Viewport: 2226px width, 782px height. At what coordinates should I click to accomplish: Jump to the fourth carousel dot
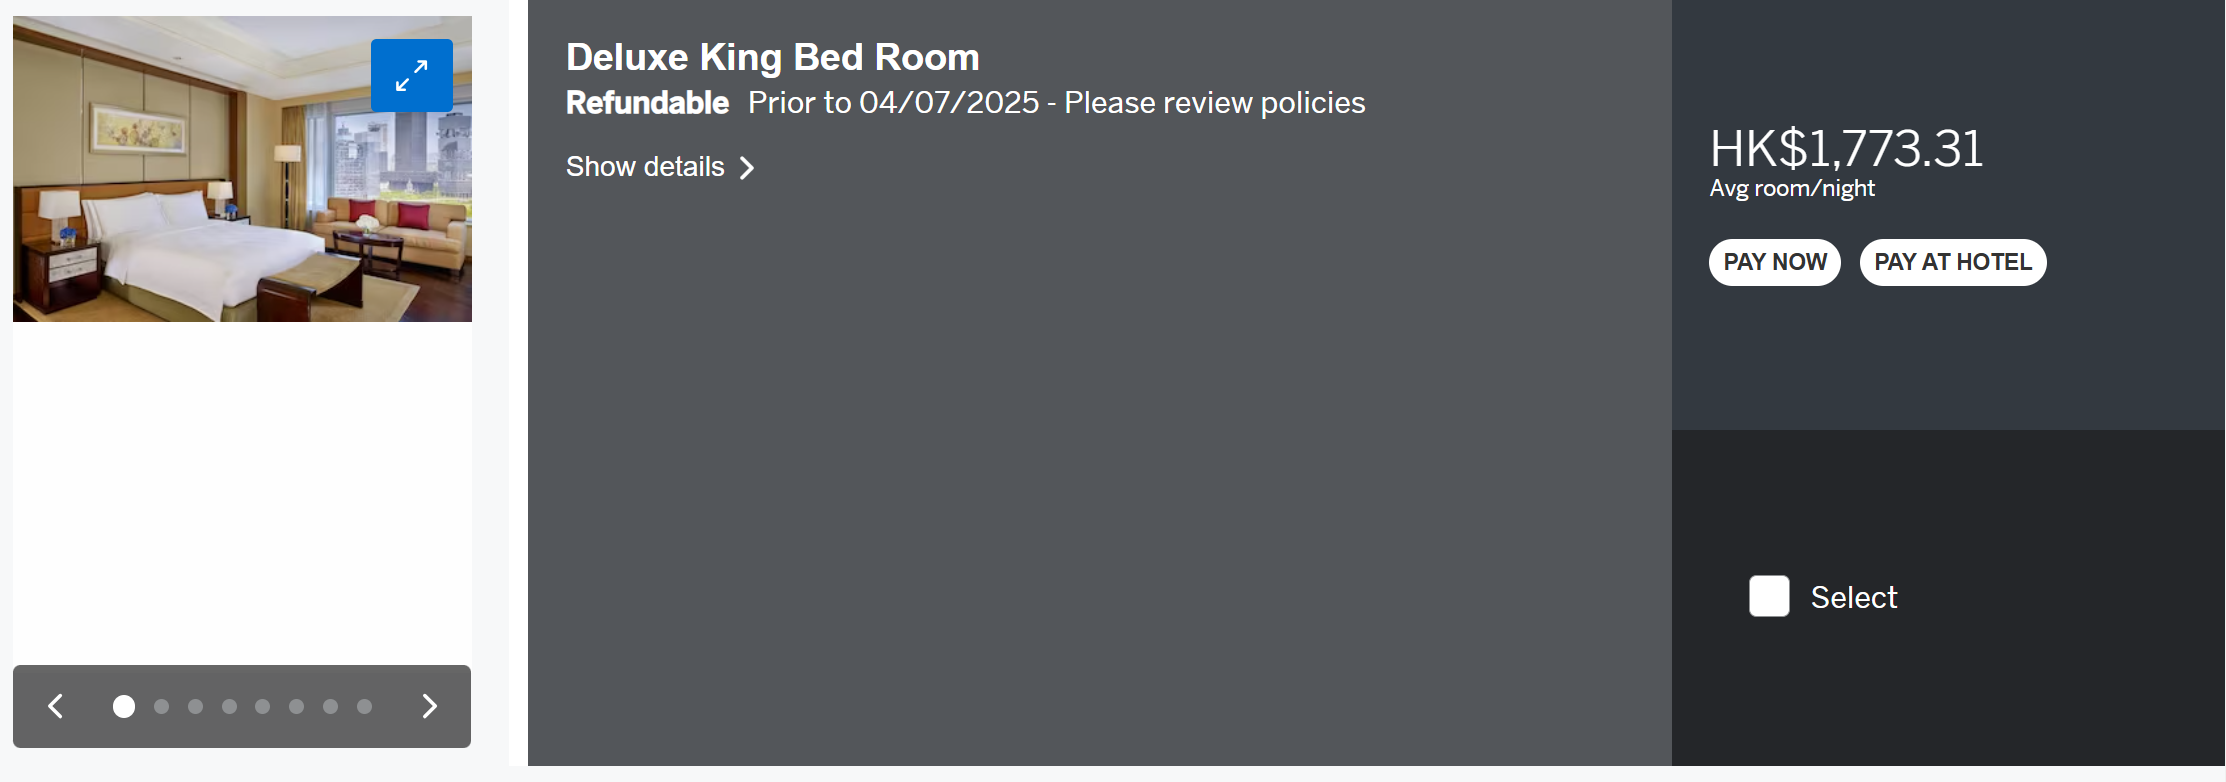point(229,706)
